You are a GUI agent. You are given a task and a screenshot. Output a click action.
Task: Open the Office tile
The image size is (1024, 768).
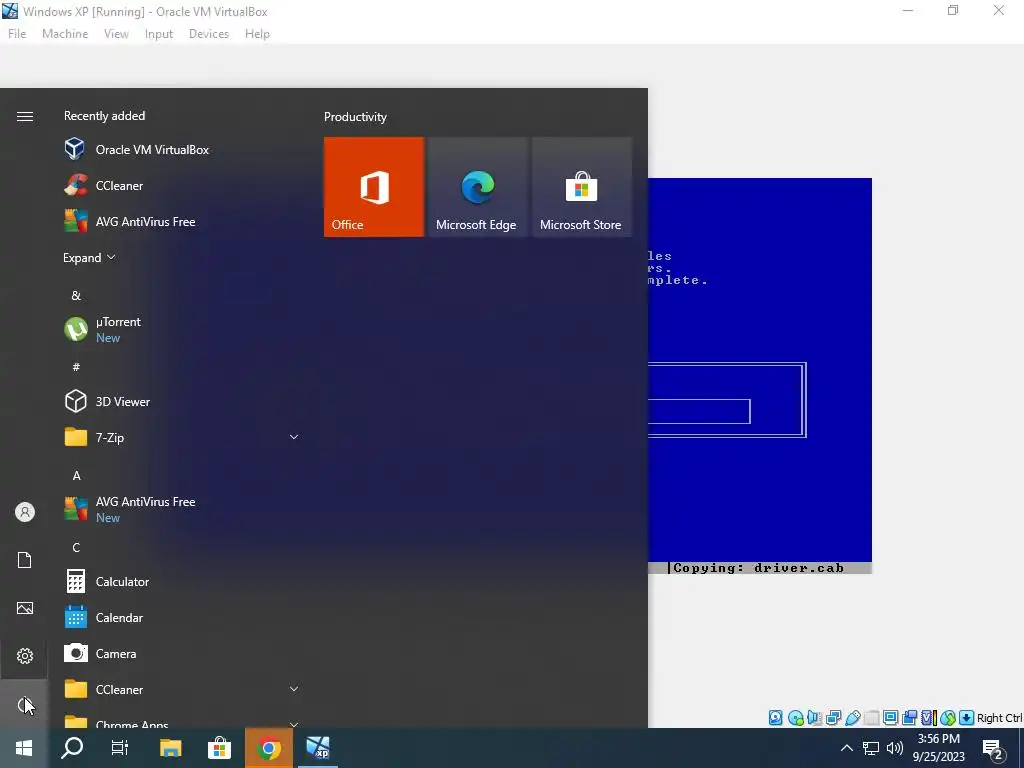(374, 187)
